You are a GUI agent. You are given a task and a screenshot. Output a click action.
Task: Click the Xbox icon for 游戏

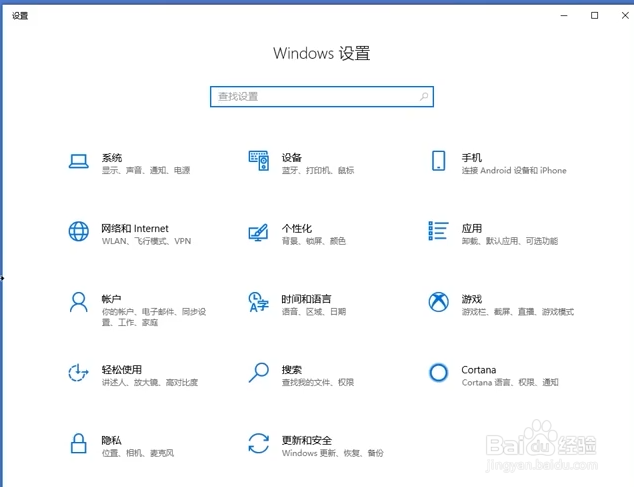click(439, 302)
